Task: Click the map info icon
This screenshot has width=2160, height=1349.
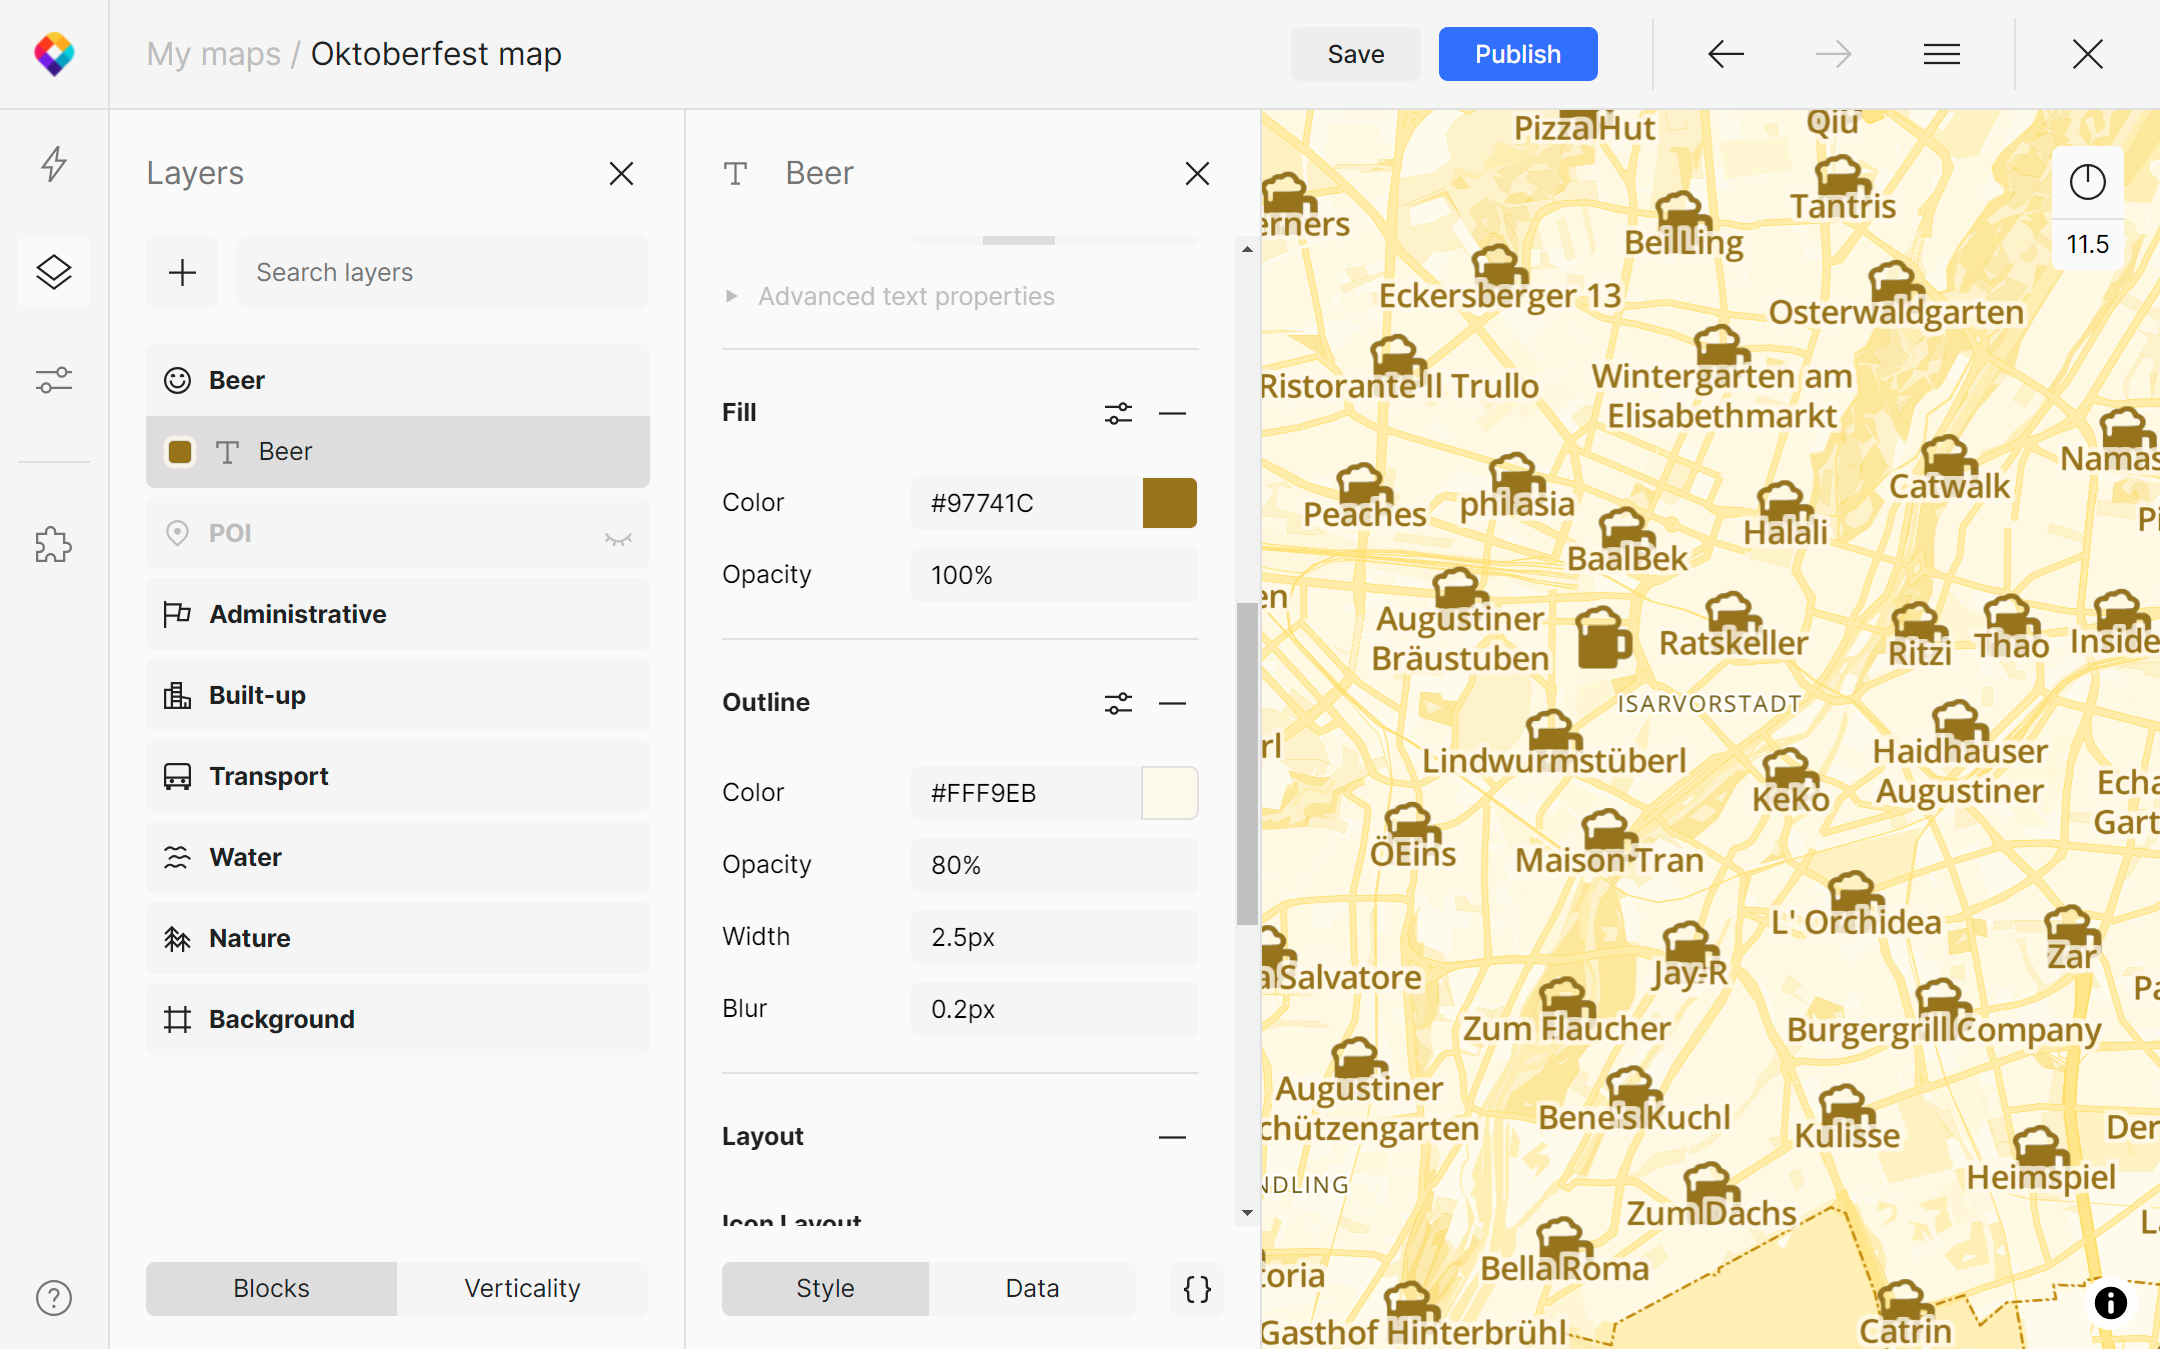Action: (x=2110, y=1302)
